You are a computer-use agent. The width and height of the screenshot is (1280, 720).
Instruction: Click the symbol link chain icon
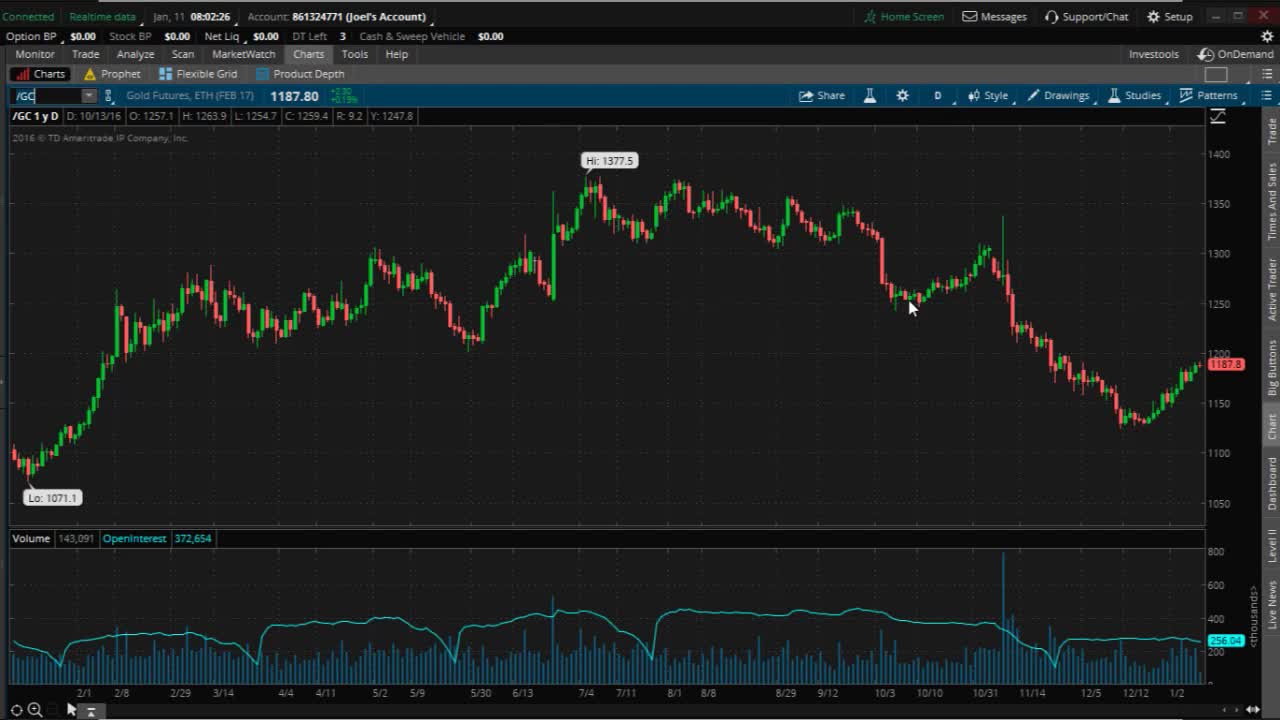[x=109, y=96]
